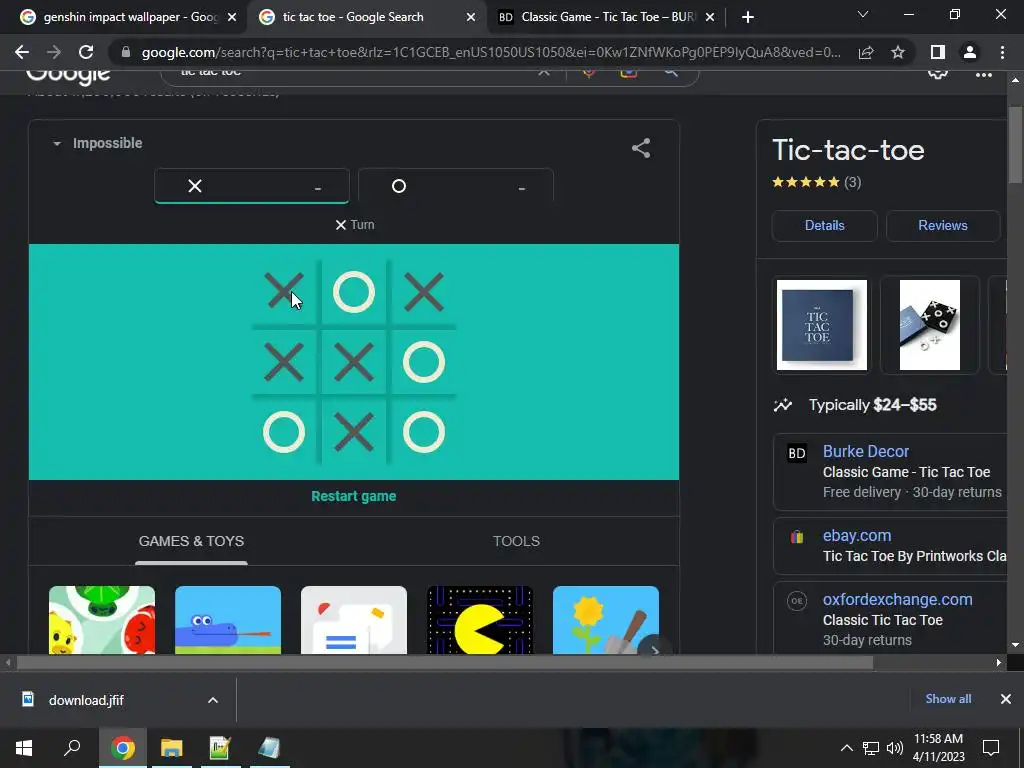
Task: Open the oxfordexchange.com link
Action: [897, 600]
